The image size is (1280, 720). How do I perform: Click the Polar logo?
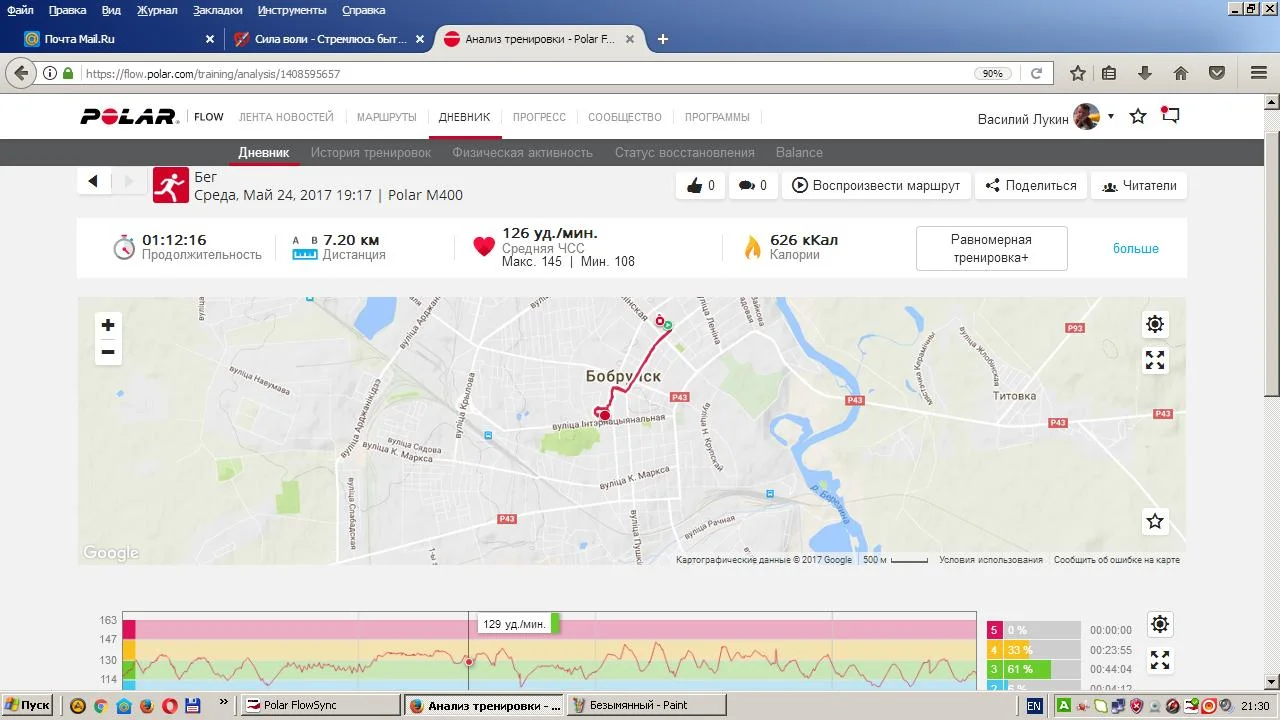pos(129,116)
